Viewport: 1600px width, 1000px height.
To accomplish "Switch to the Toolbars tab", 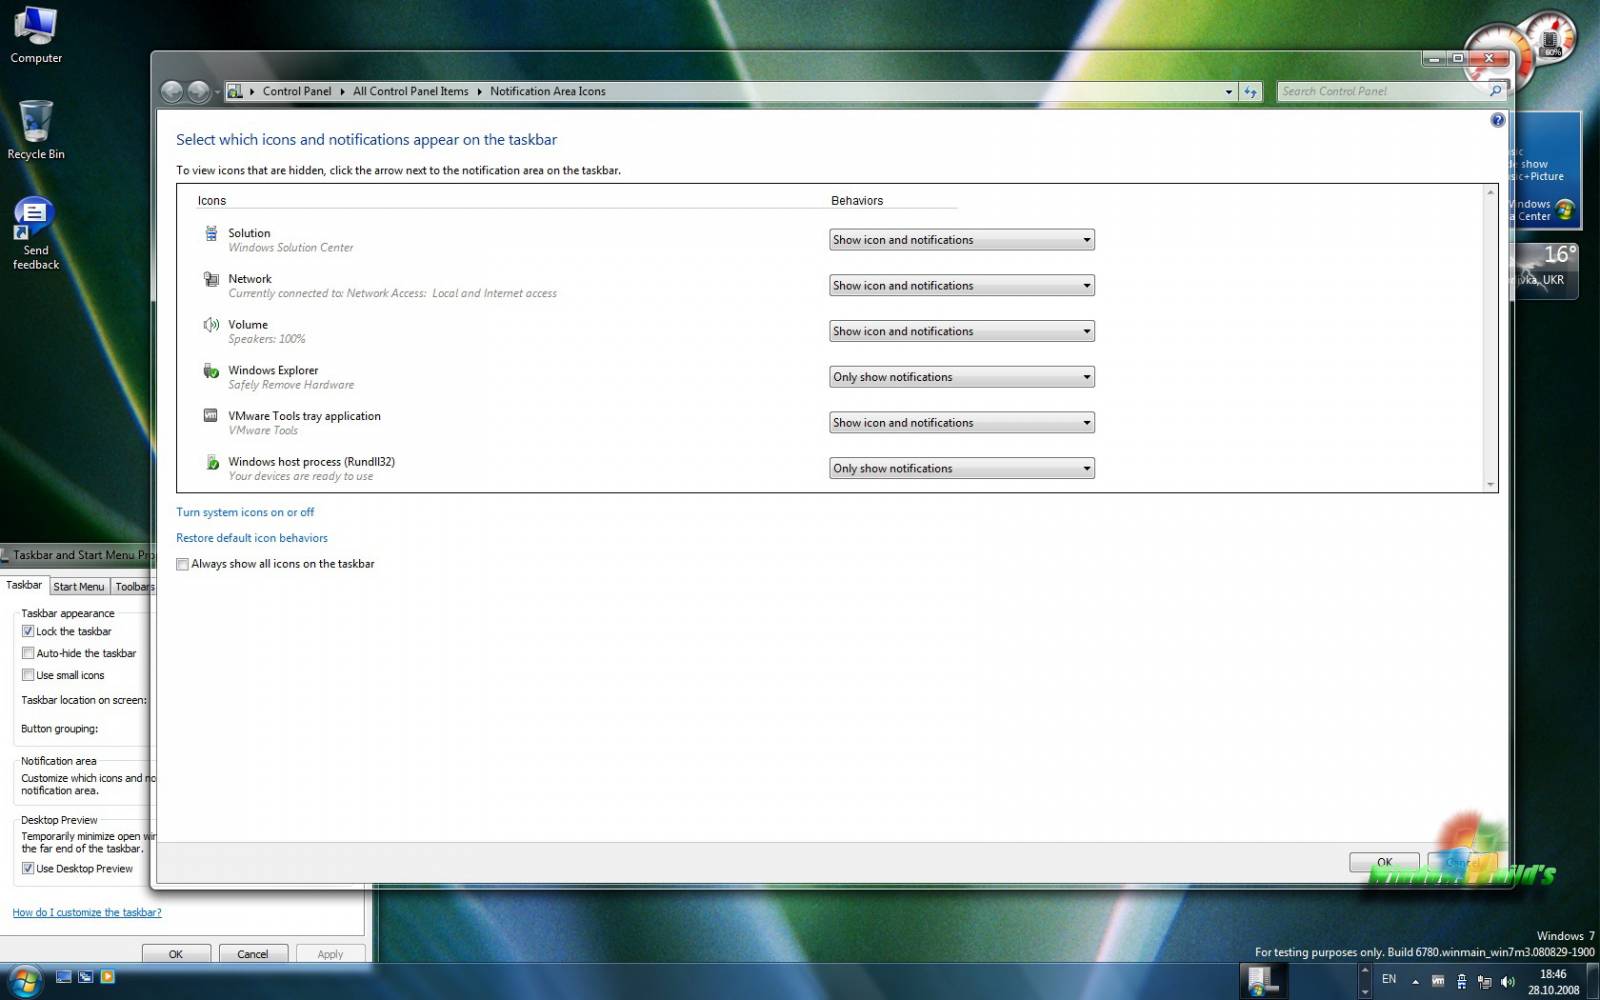I will (x=133, y=587).
